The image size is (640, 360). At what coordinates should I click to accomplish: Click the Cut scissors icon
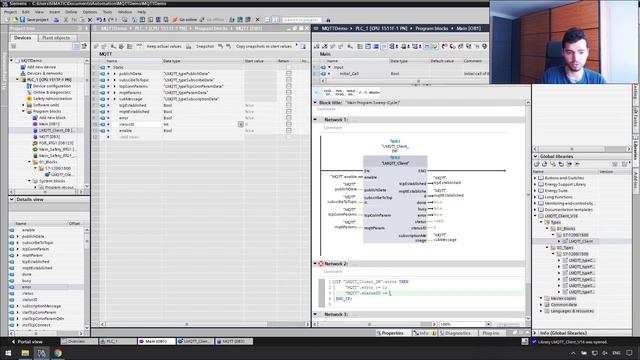click(66, 20)
